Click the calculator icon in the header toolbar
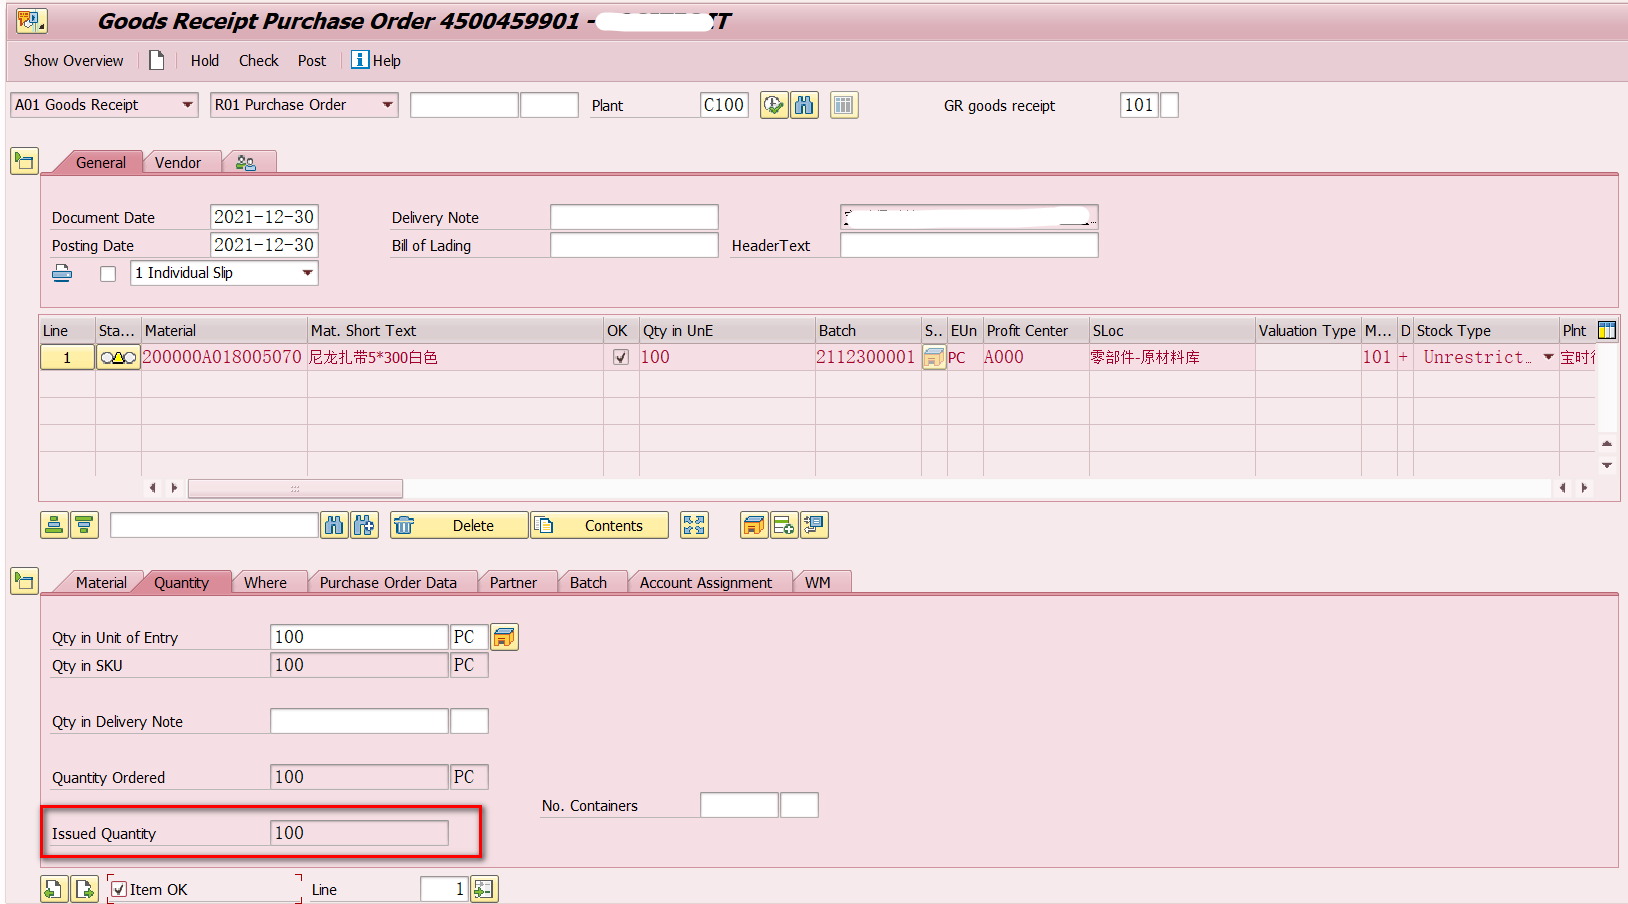The height and width of the screenshot is (904, 1628). 843,105
